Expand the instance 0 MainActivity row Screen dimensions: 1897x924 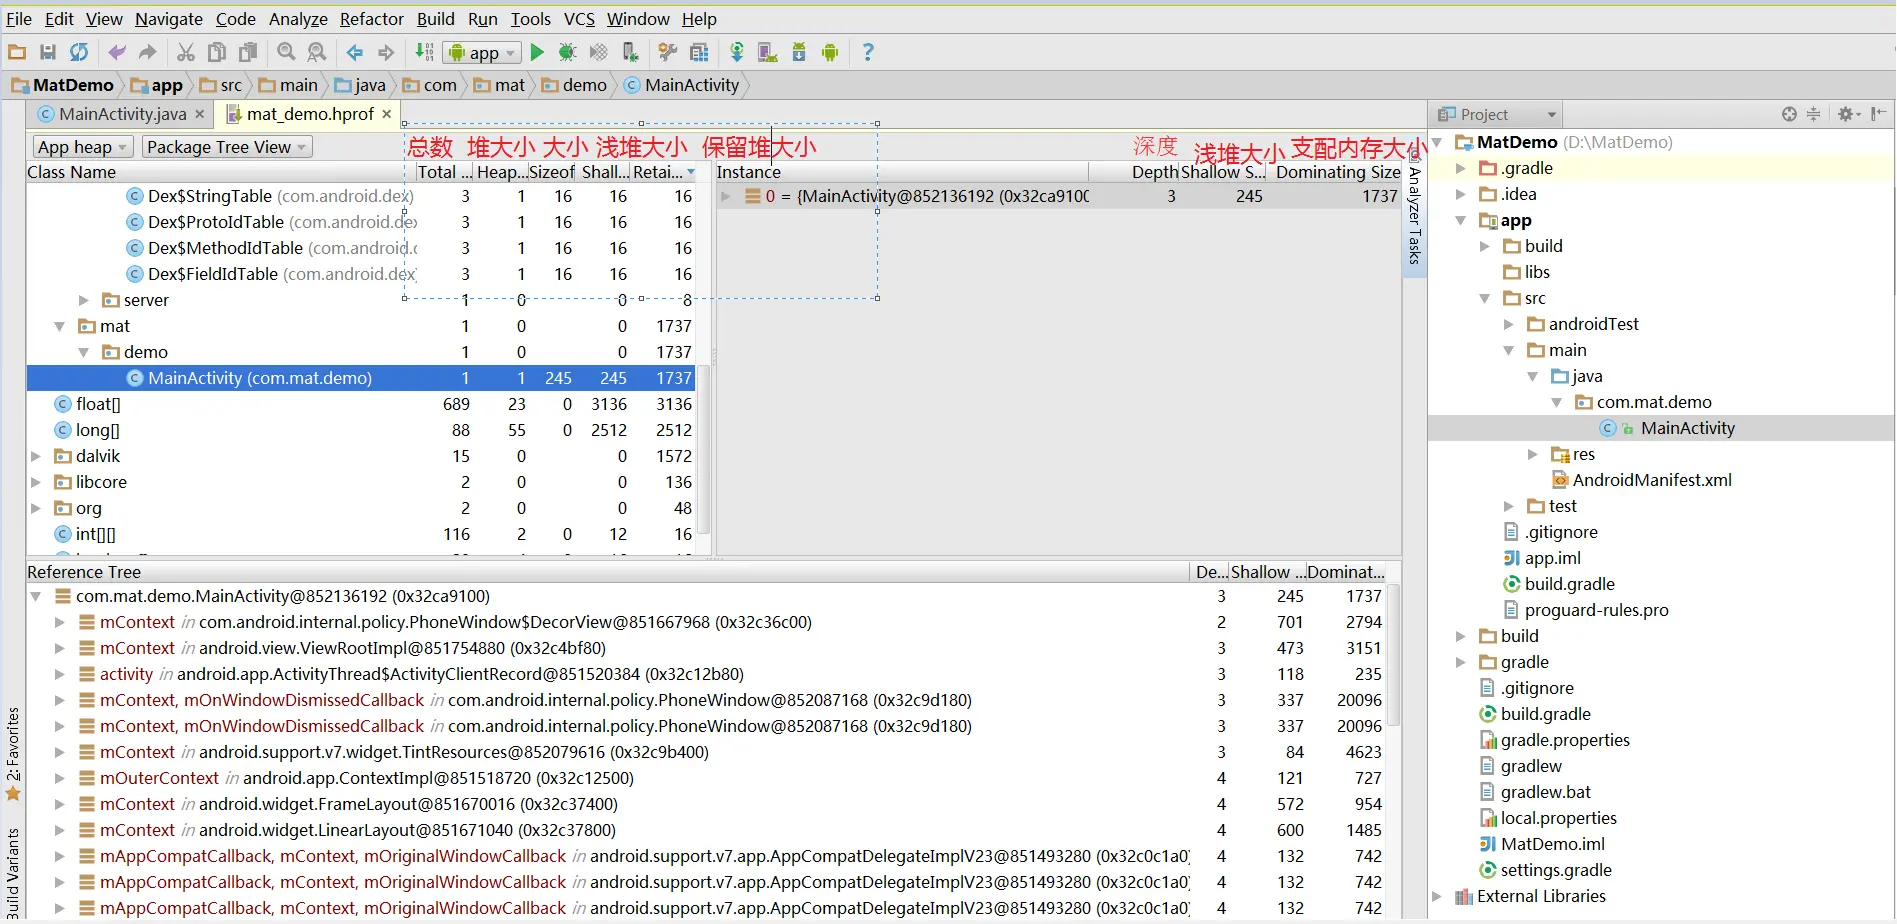point(726,196)
